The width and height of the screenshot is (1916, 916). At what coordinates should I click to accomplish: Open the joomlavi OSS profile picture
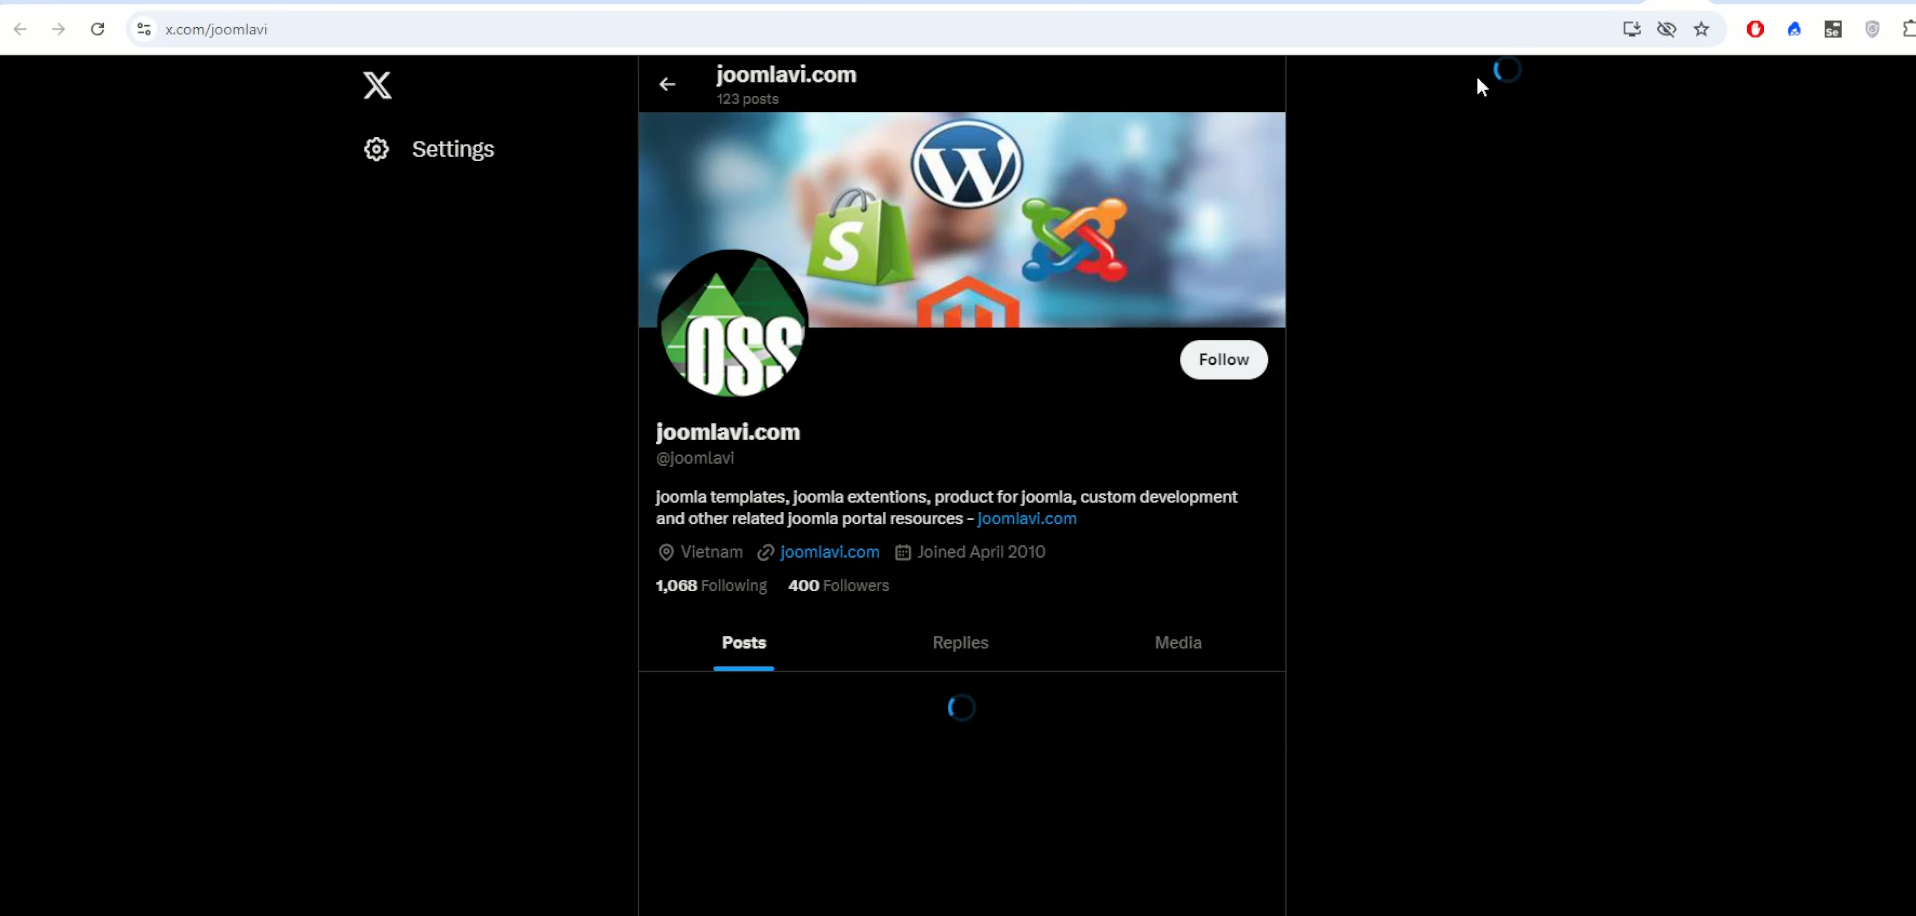tap(733, 323)
